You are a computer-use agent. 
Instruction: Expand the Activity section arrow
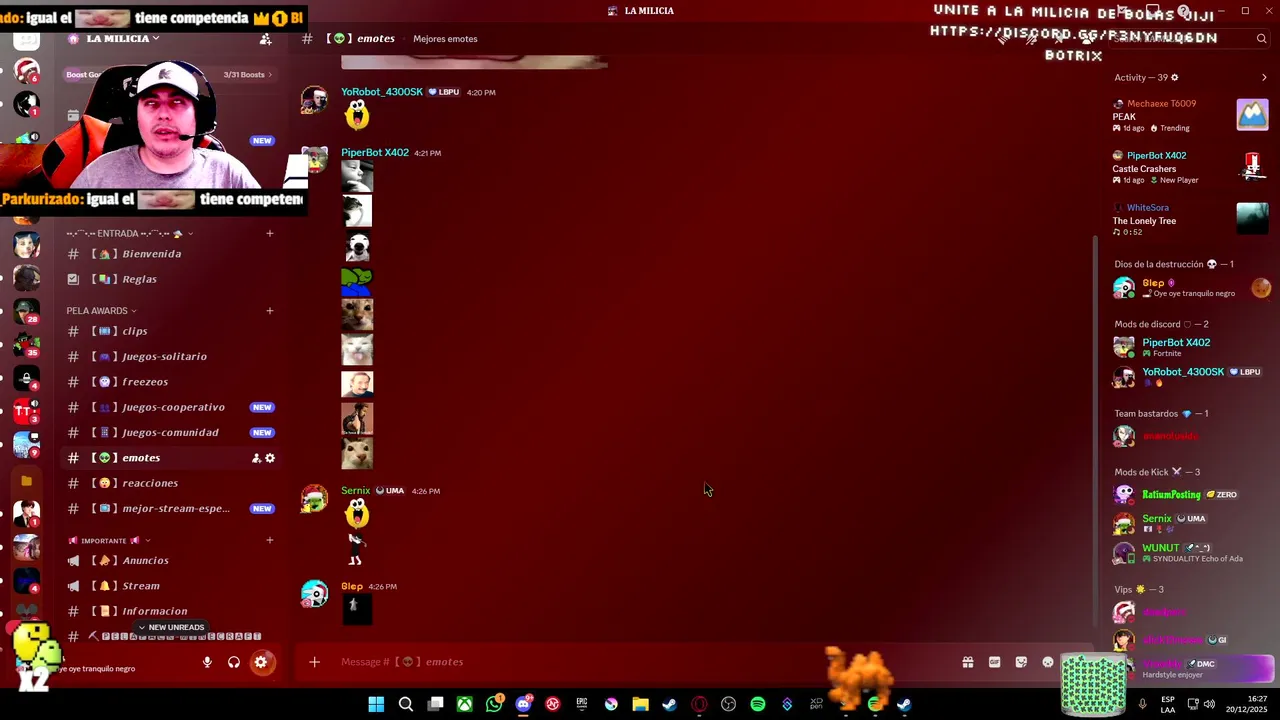[x=1264, y=77]
